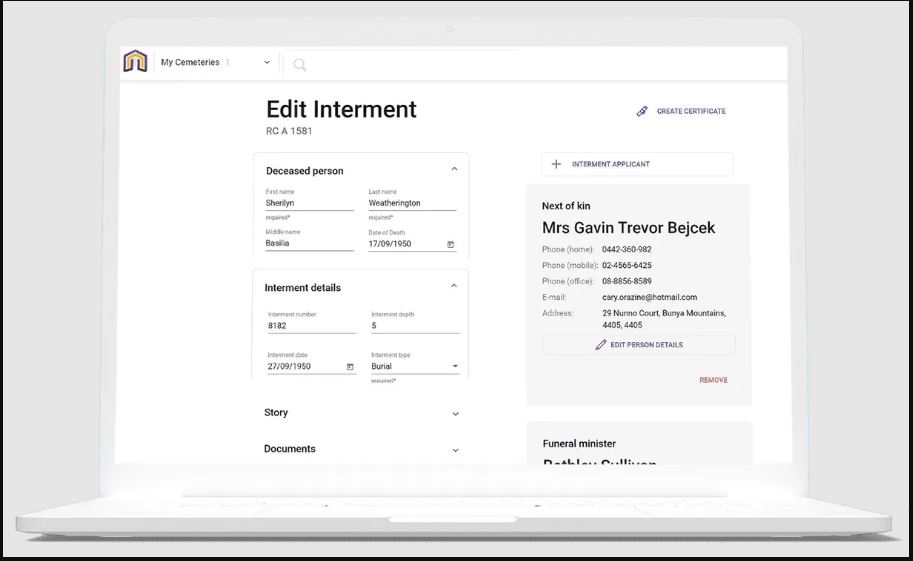Click the email cary.orazine@hotmail.com
The image size is (913, 561).
tap(649, 297)
